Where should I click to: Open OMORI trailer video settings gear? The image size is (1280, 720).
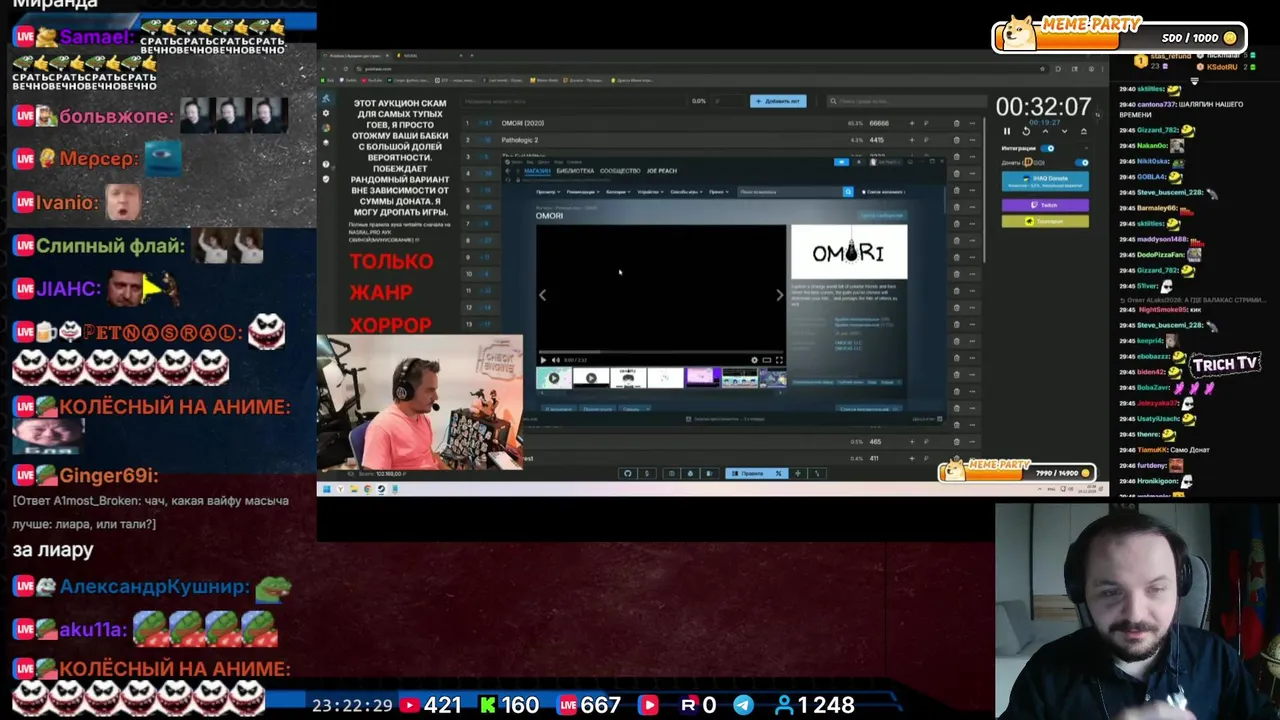click(755, 360)
